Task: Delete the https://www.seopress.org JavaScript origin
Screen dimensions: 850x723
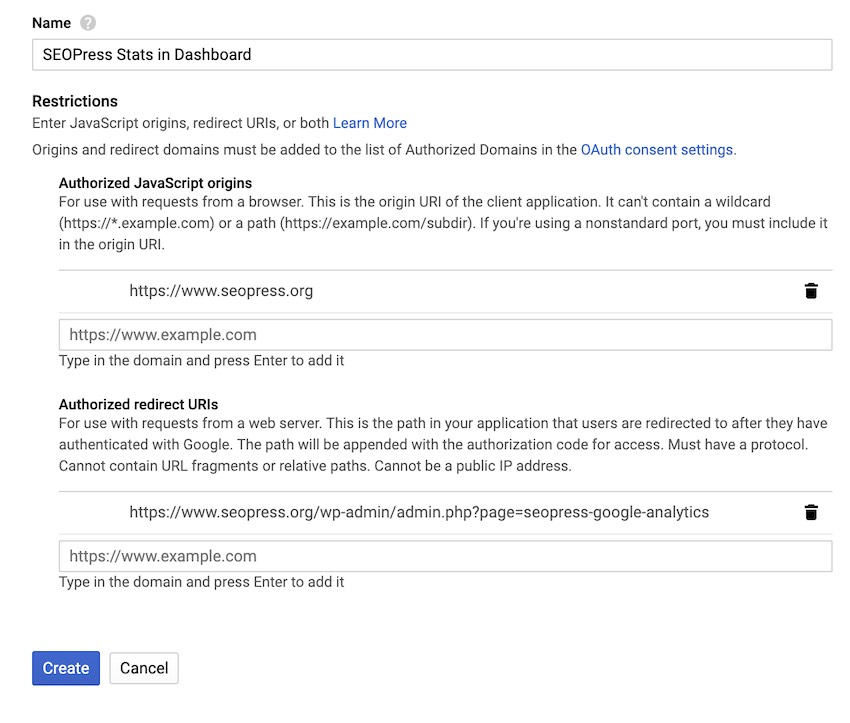Action: (810, 291)
